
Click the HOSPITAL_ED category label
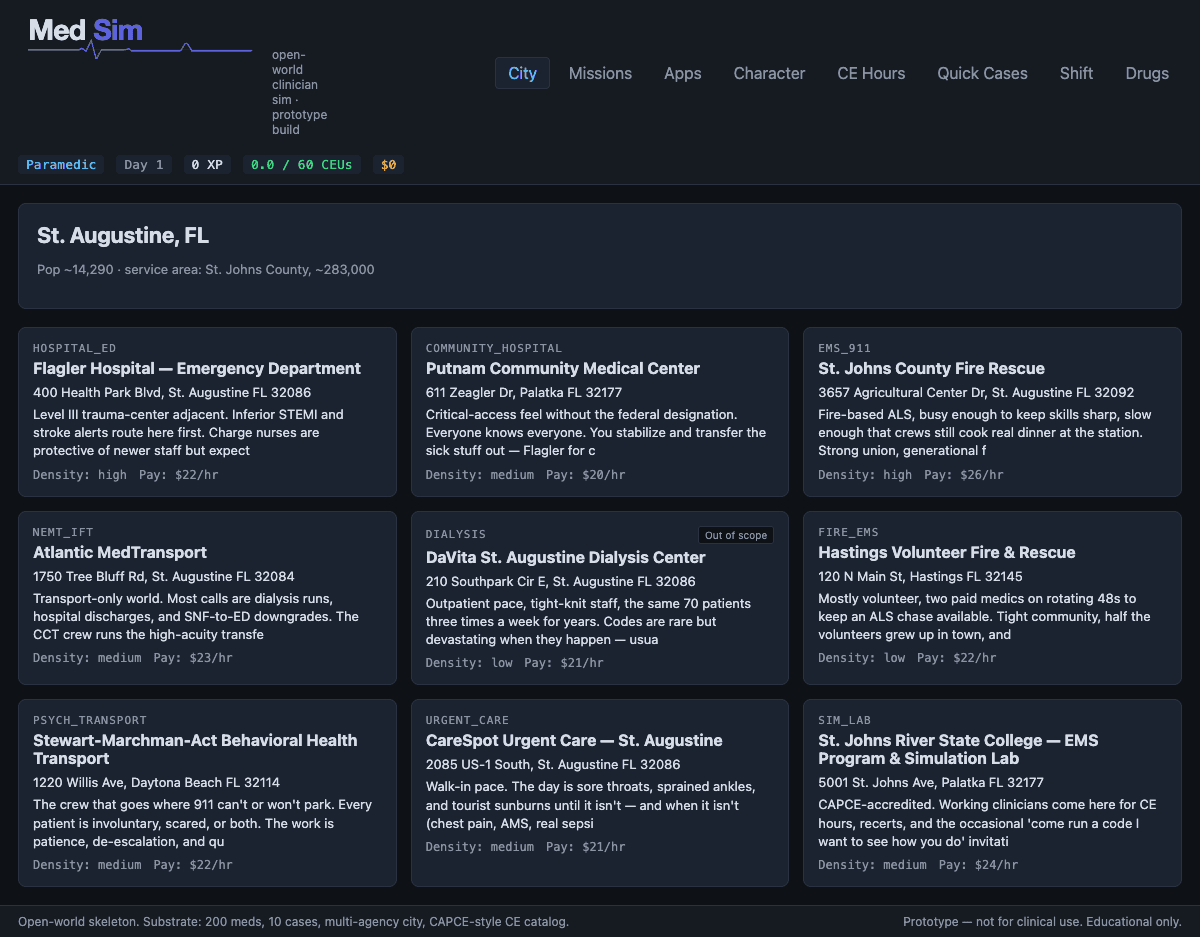74,348
